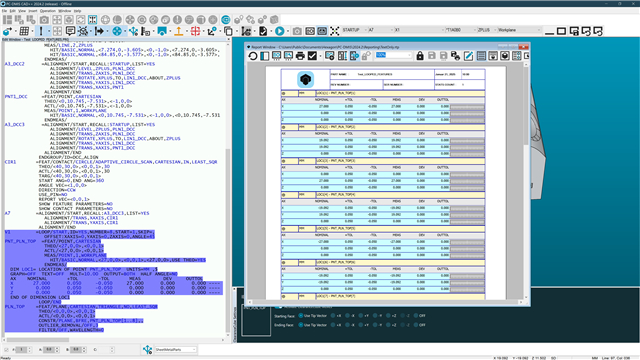Click the B value stepper field at bottom
The width and height of the screenshot is (640, 360).
78,350
